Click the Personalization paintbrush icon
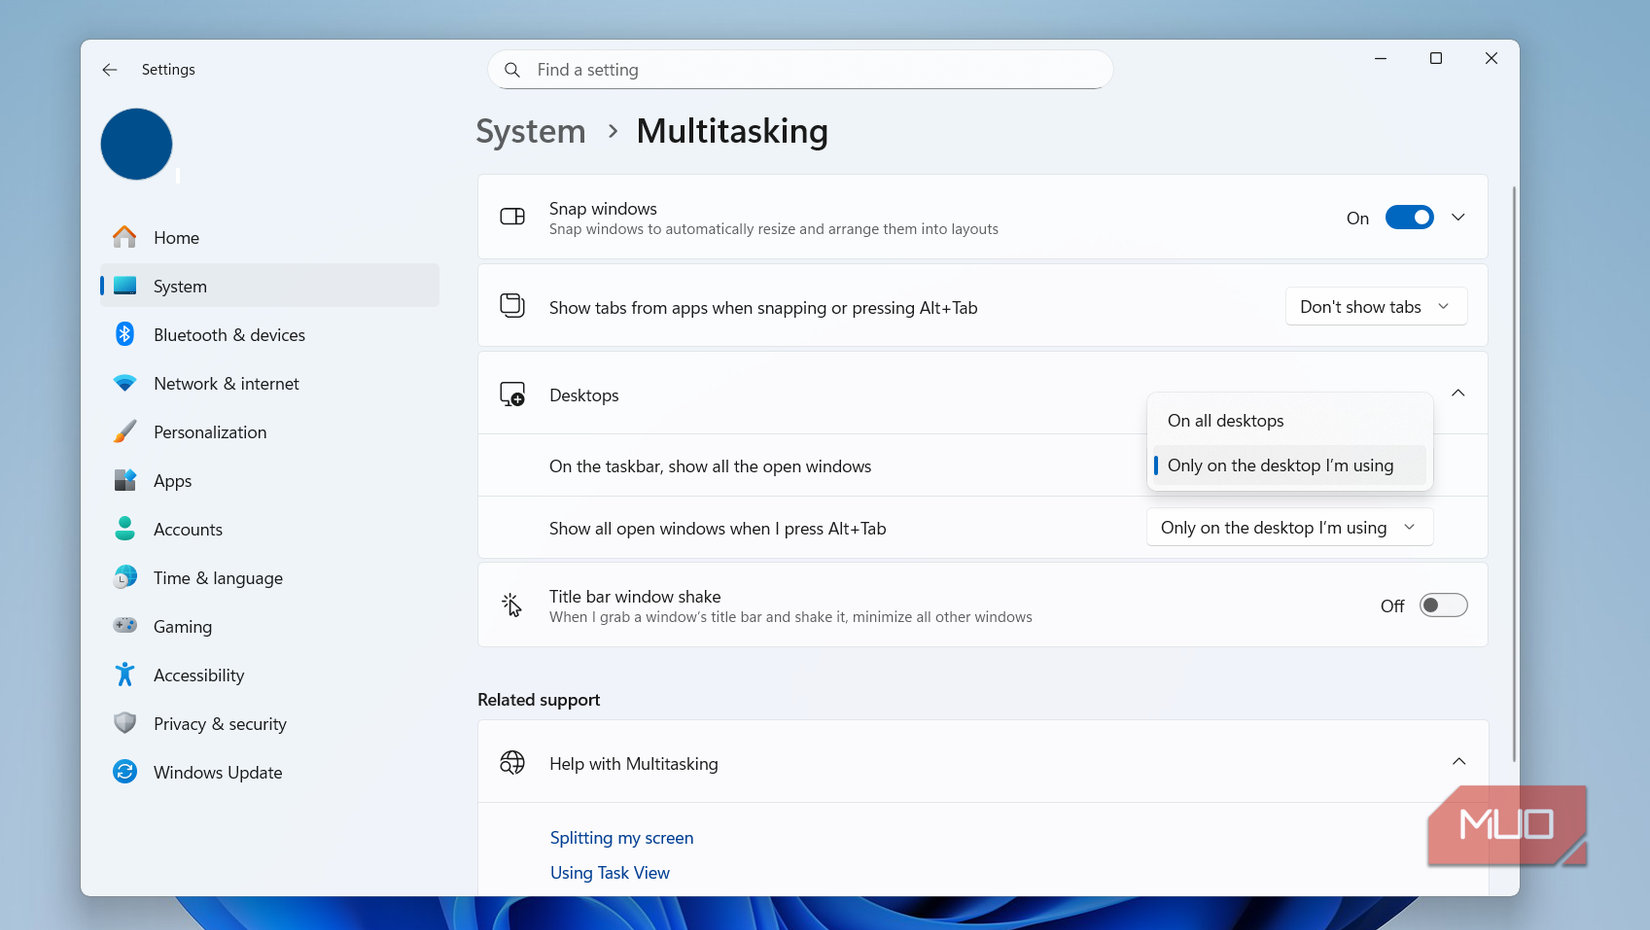The height and width of the screenshot is (930, 1650). [125, 432]
